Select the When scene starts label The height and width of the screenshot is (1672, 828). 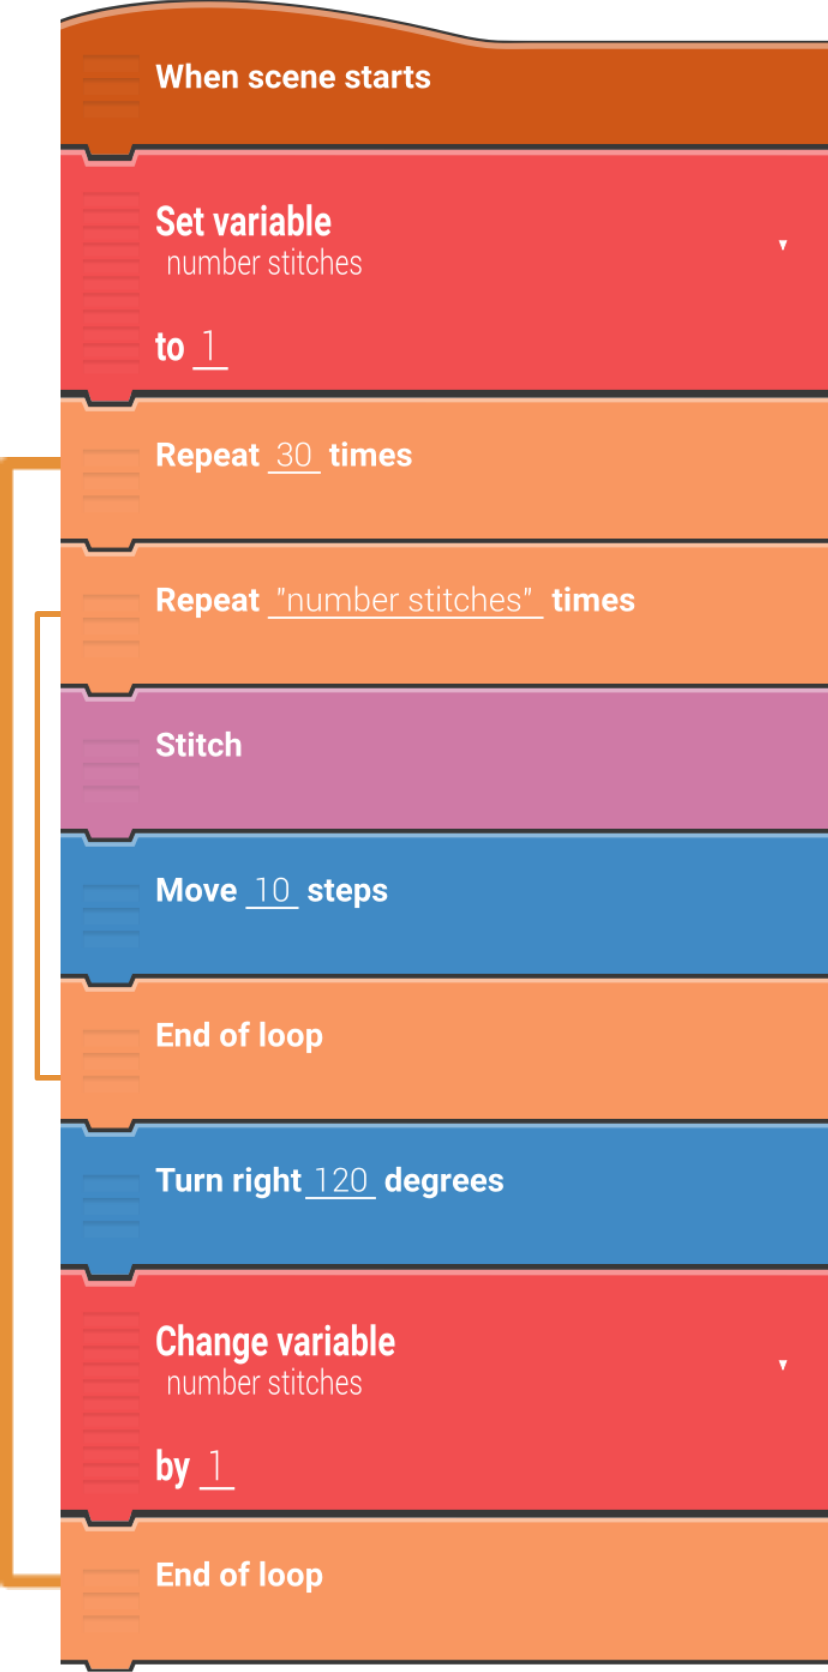click(x=293, y=78)
